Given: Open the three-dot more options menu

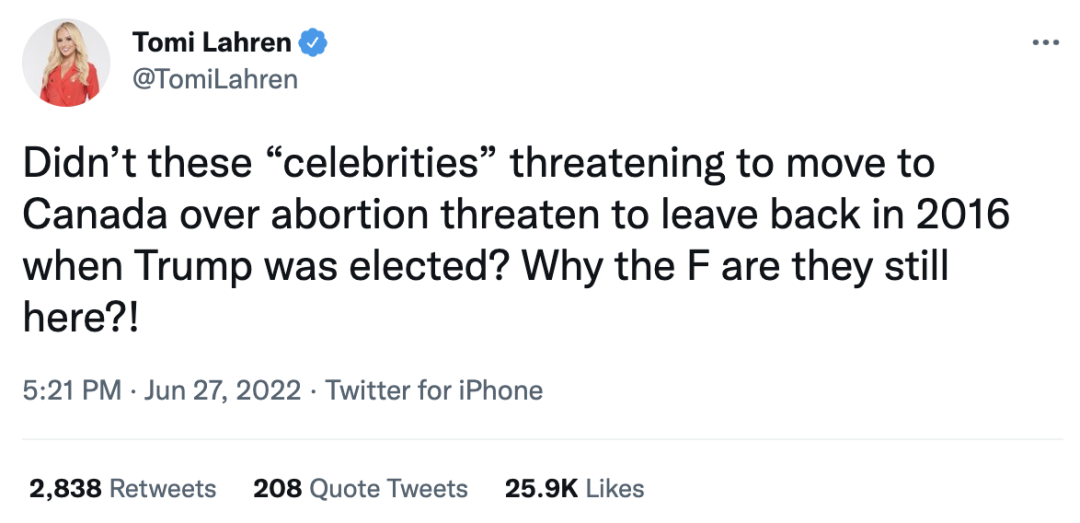Looking at the screenshot, I should (x=1044, y=42).
